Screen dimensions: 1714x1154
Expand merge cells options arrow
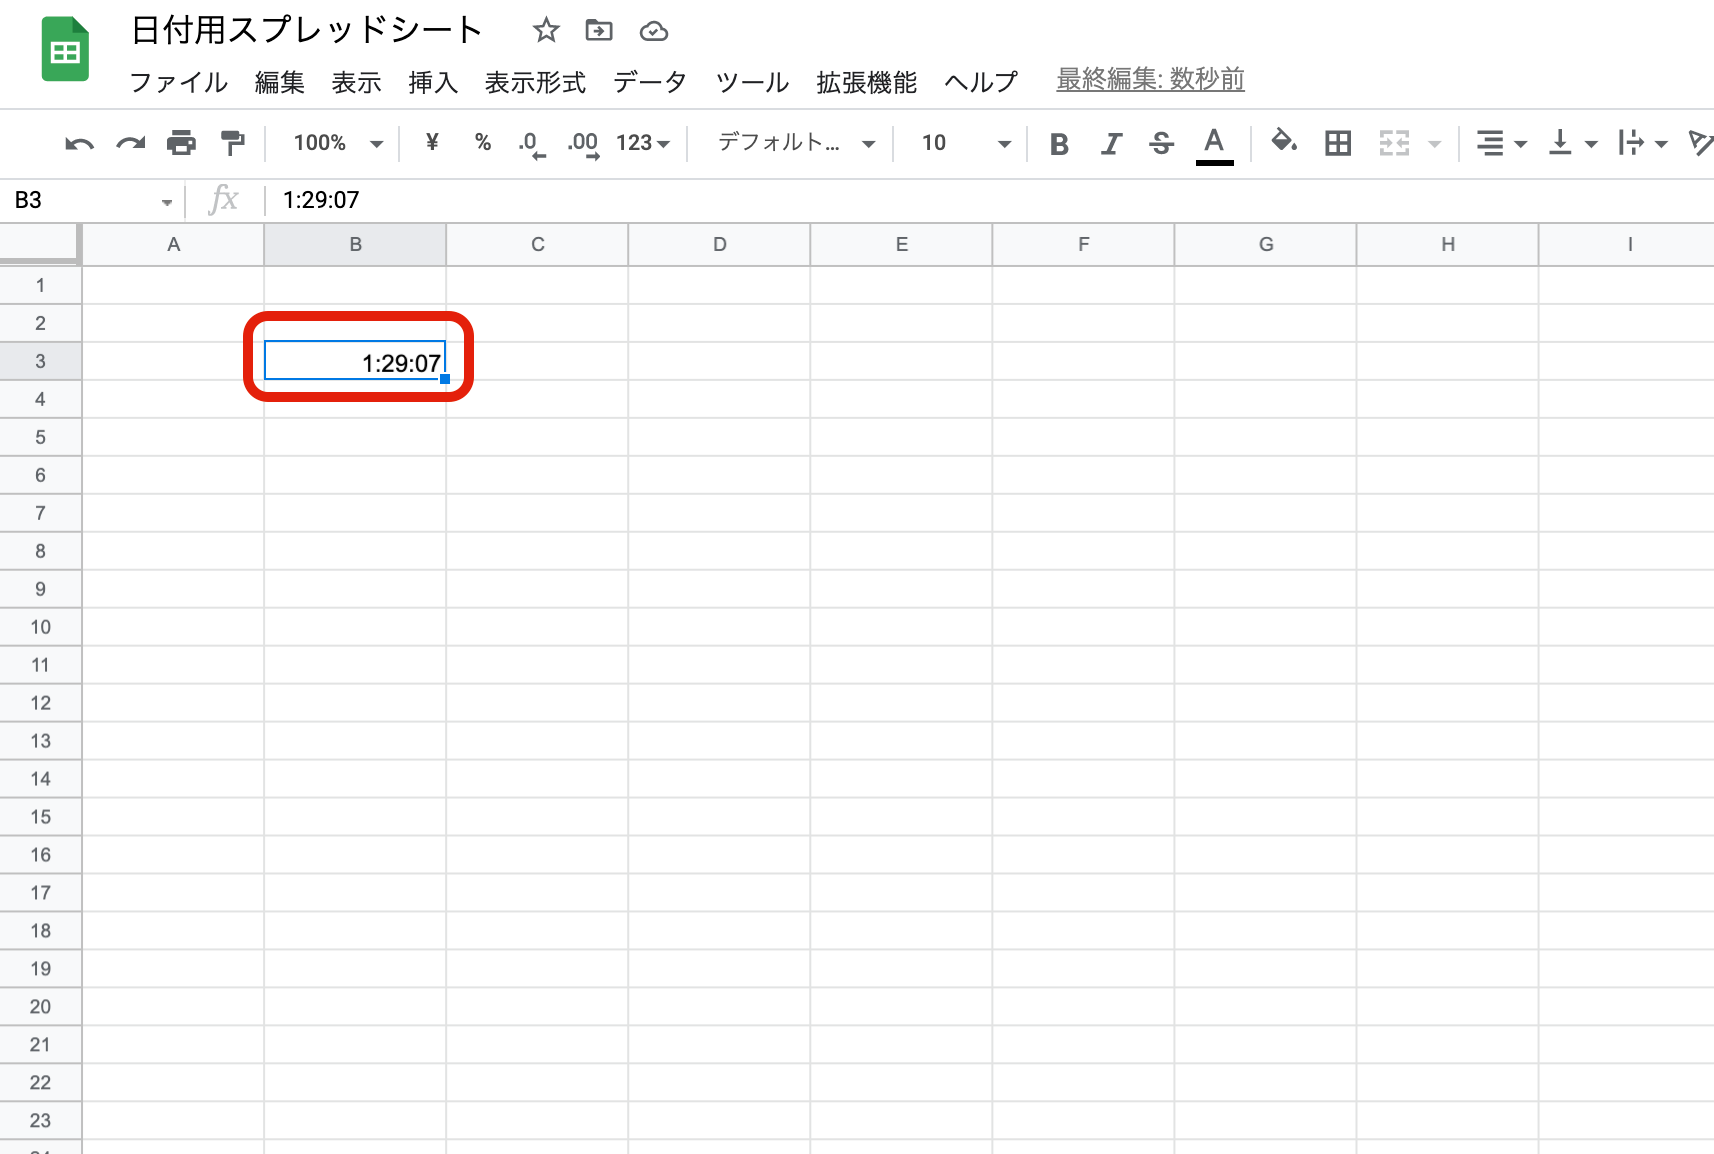(x=1435, y=144)
